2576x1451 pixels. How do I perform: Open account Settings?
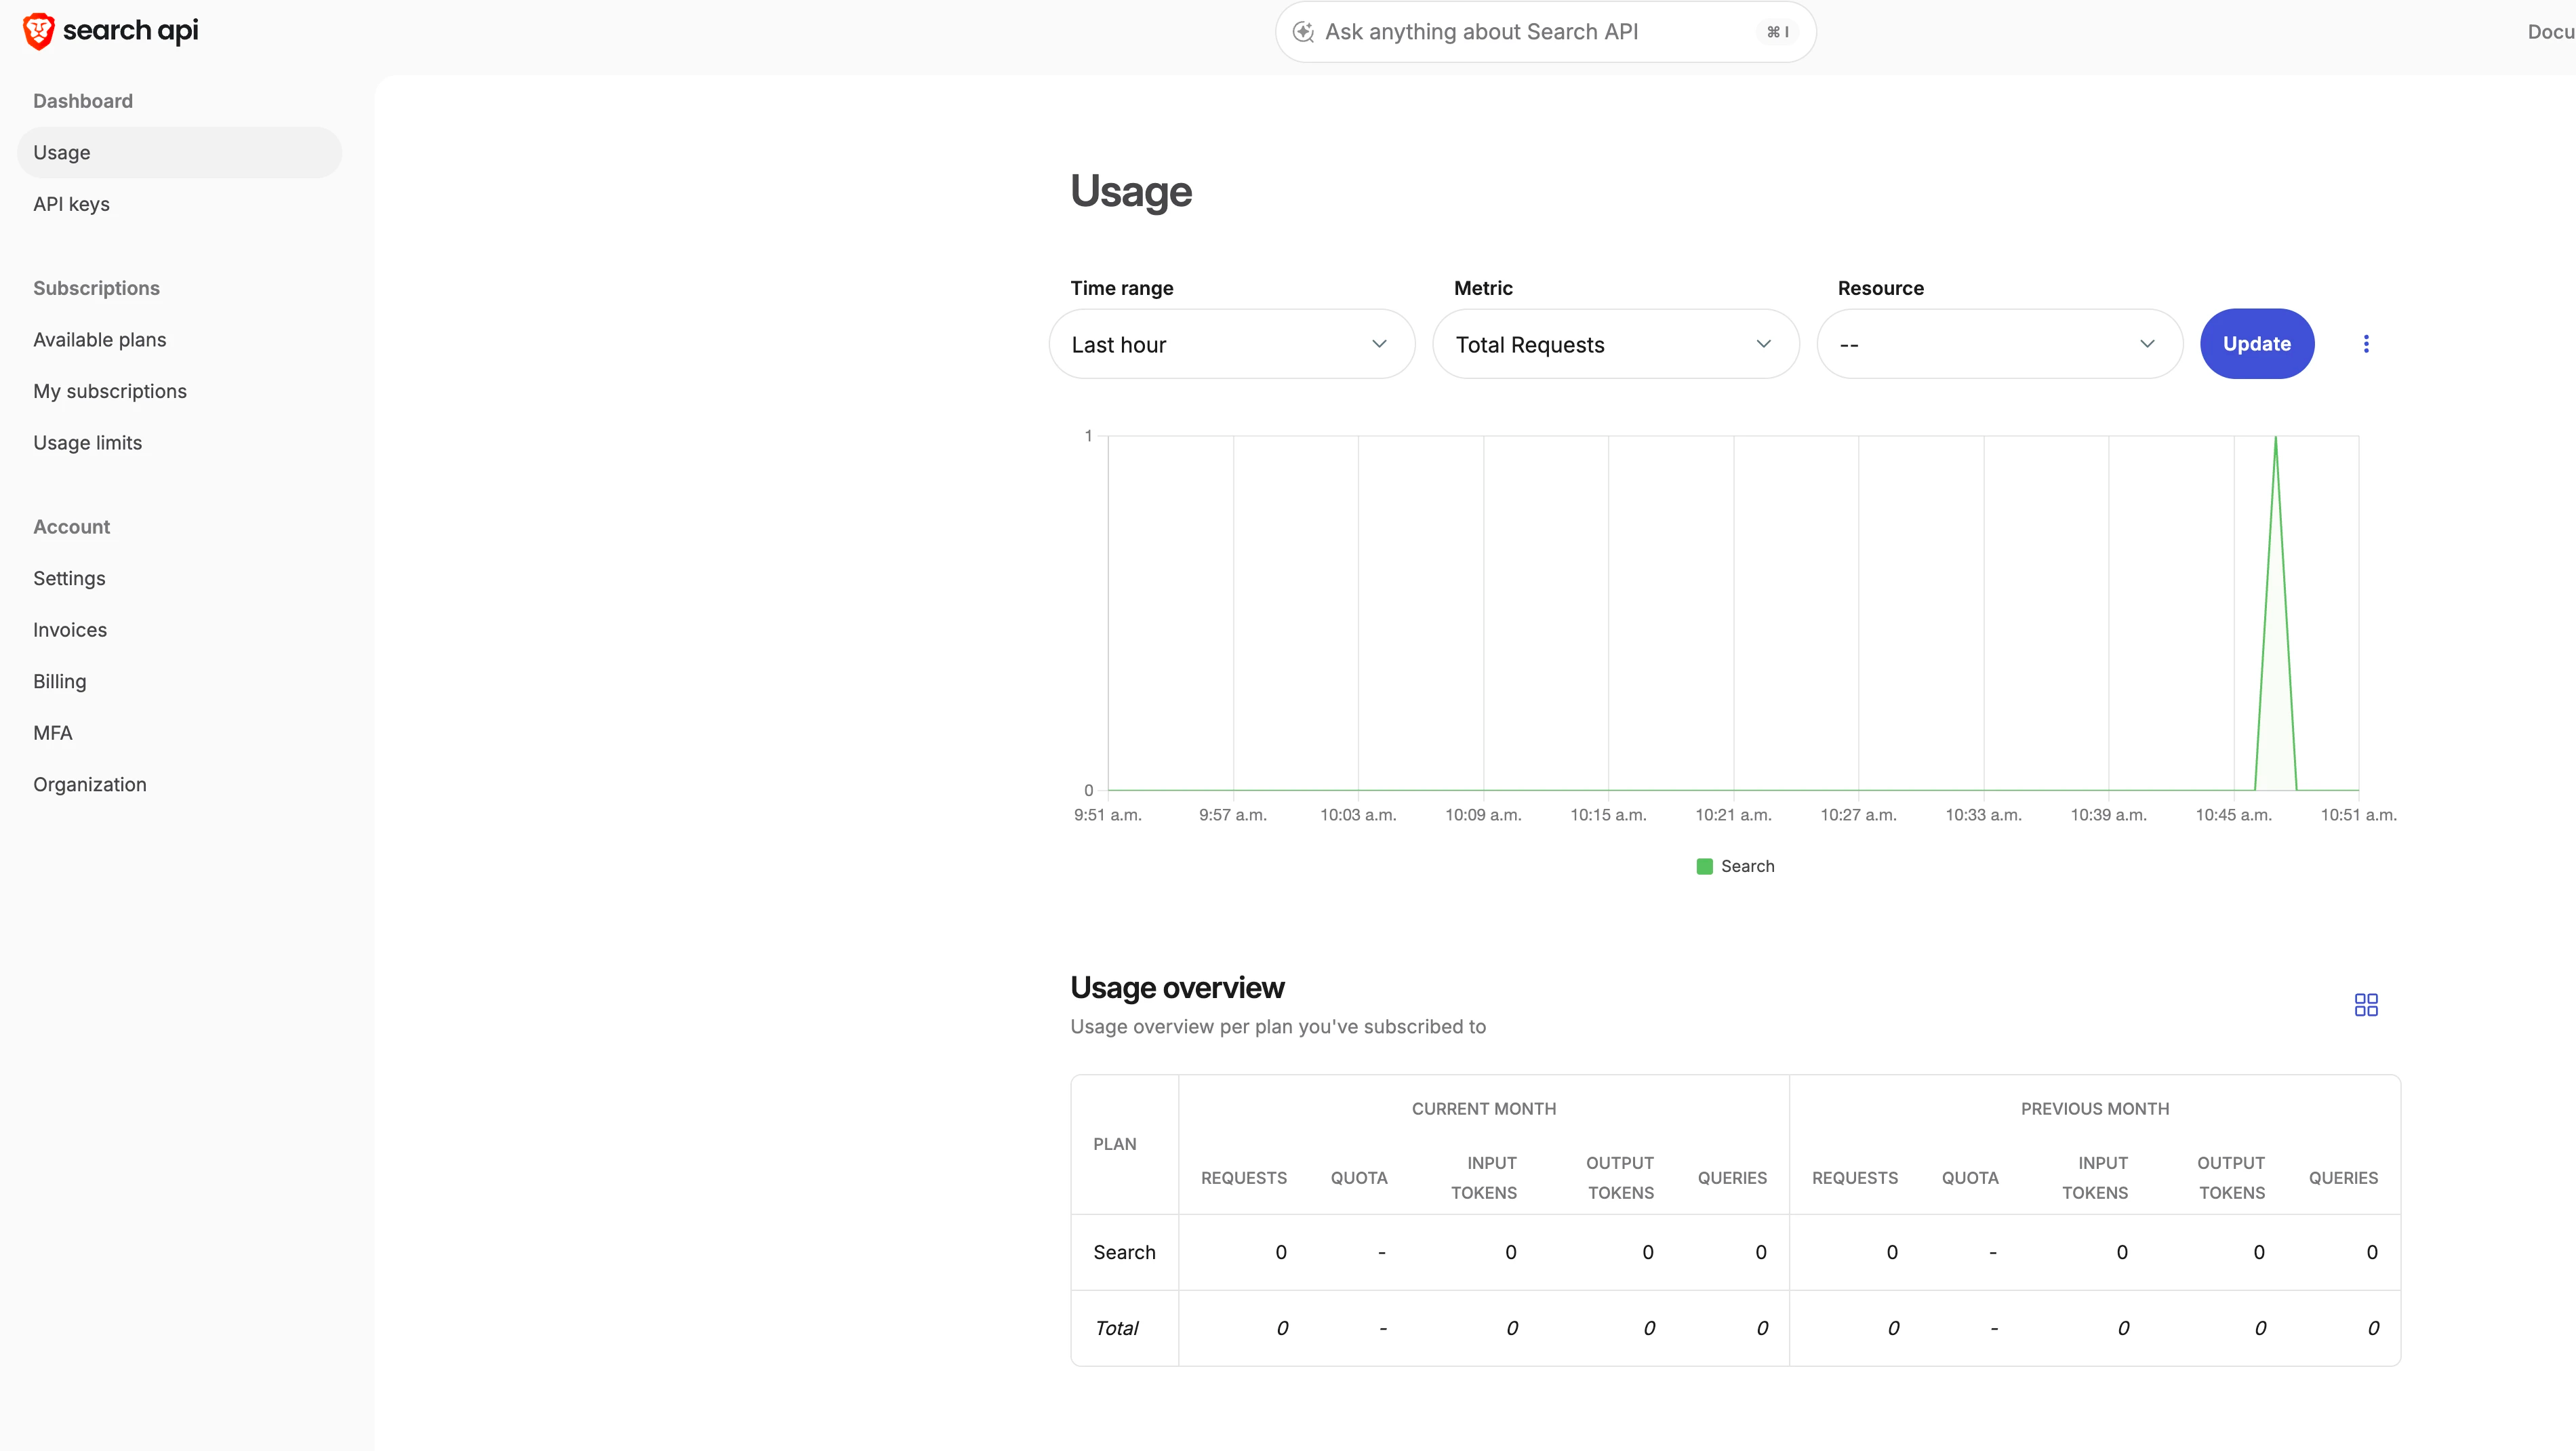coord(68,578)
